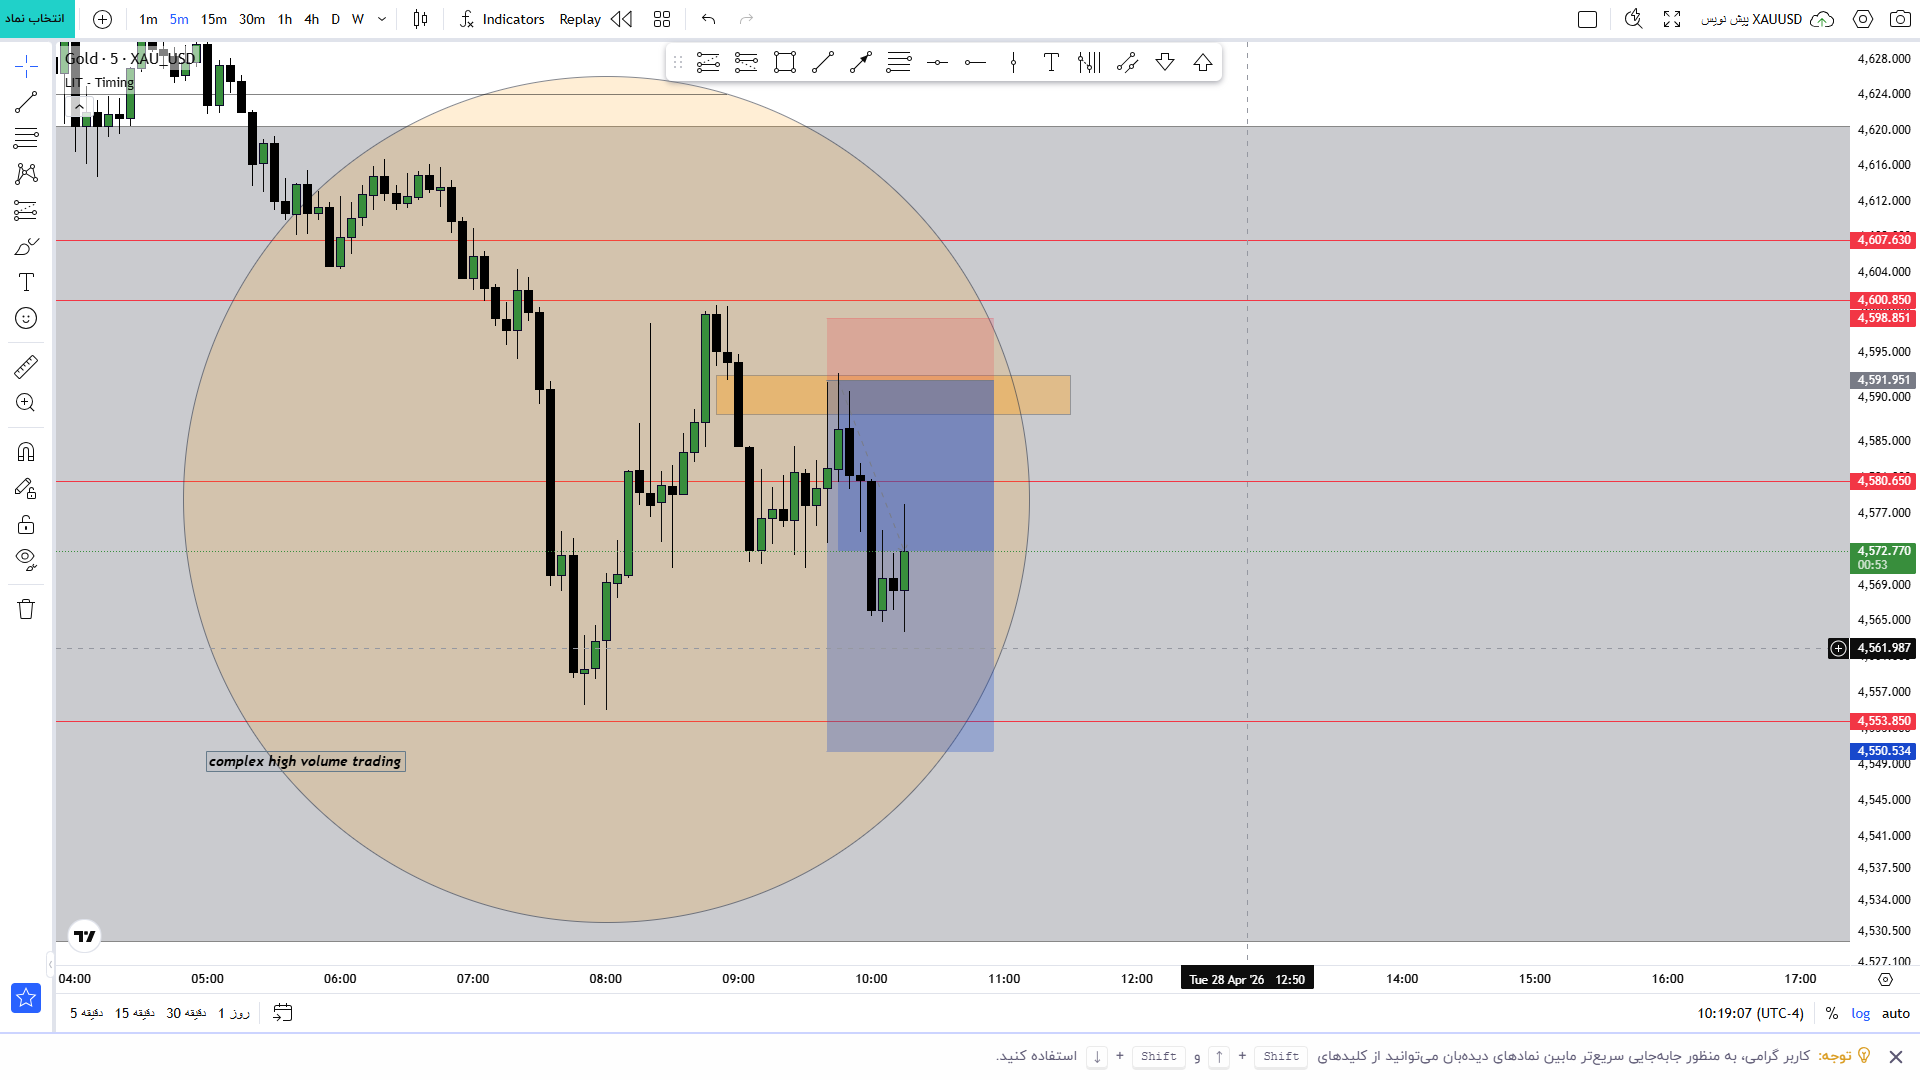Select the ruler measure tool
The width and height of the screenshot is (1920, 1080).
[26, 367]
